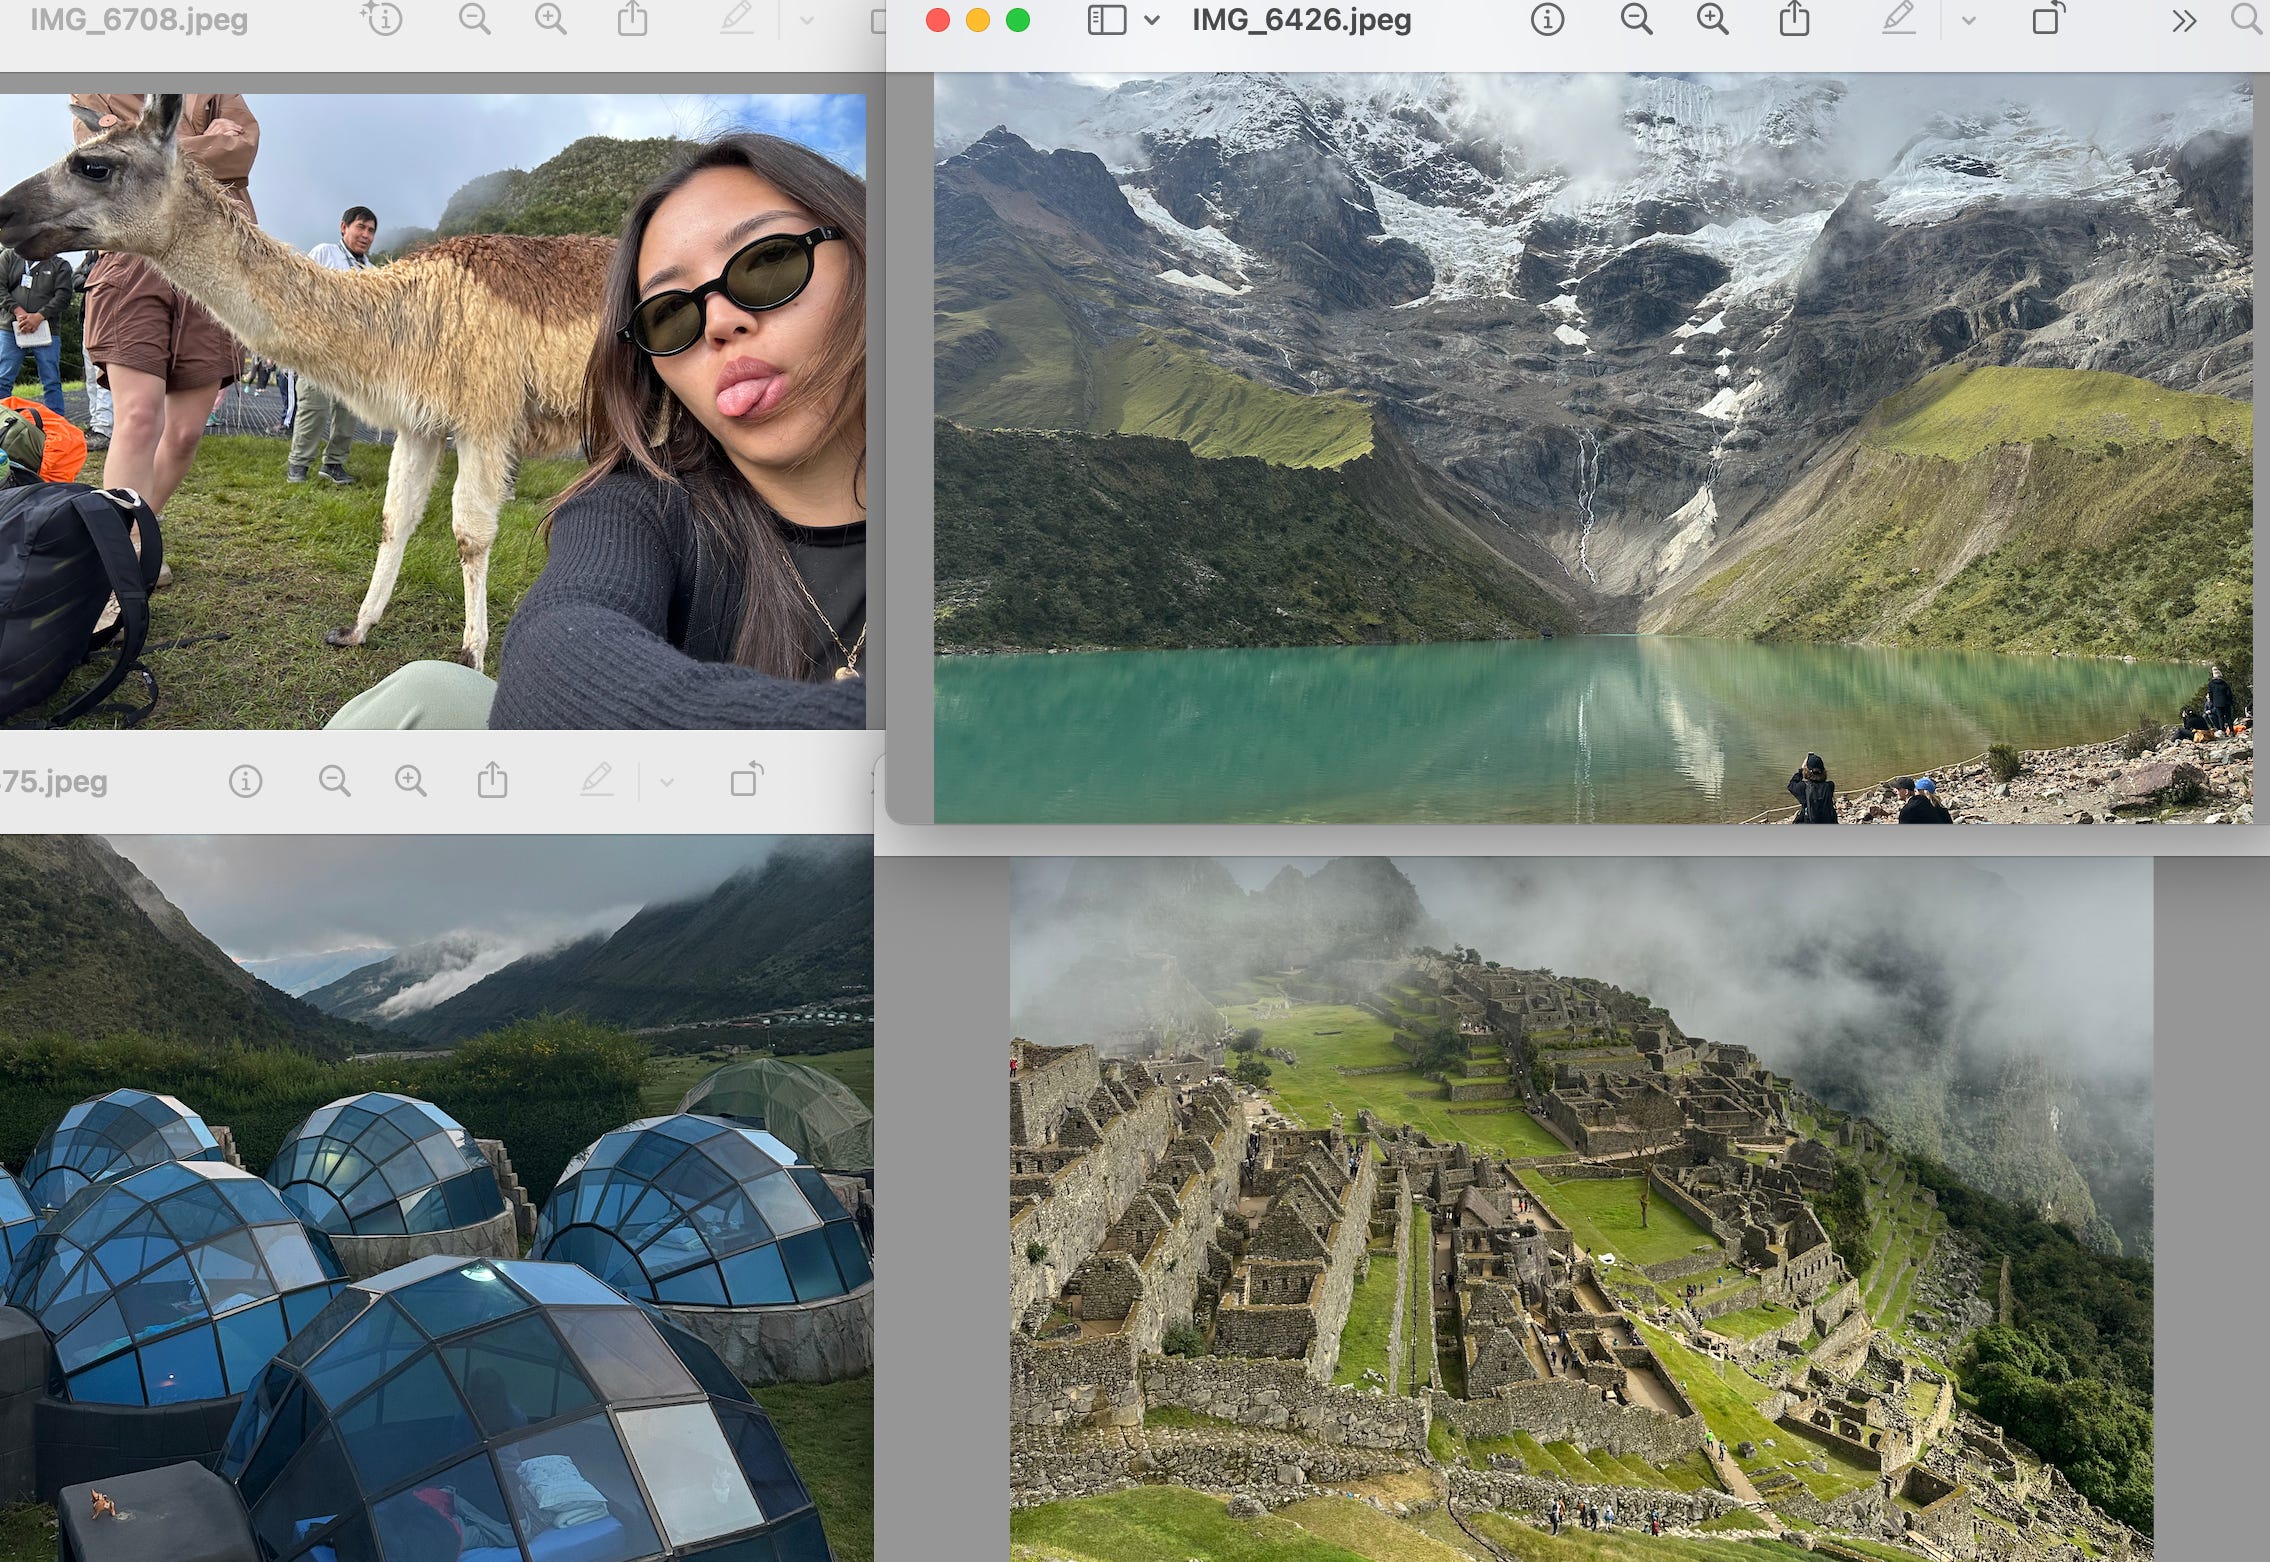Open info inspector for IMG_6426.jpeg
Screen dimensions: 2270x1562
click(x=1546, y=20)
